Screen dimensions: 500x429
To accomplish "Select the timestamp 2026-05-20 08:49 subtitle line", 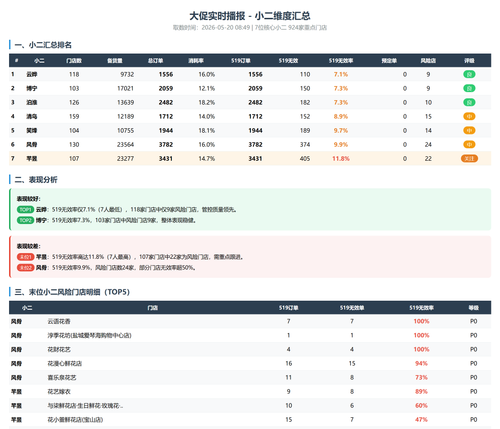I will [x=250, y=28].
